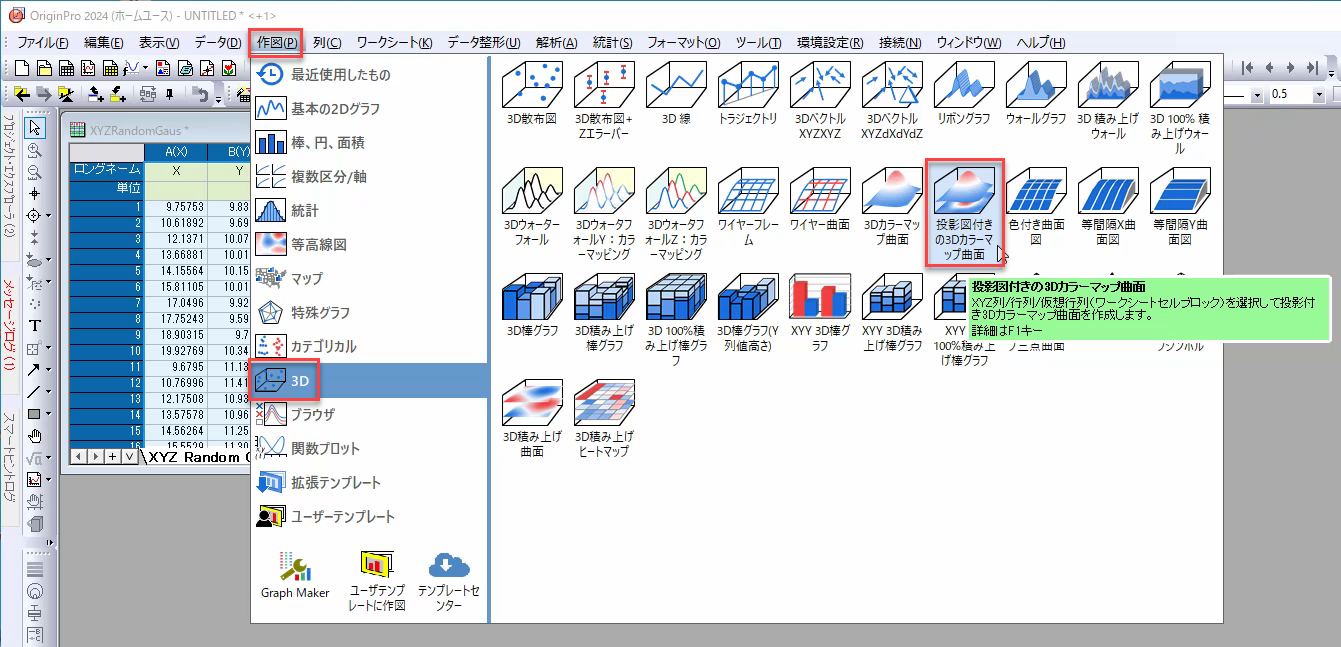1341x647 pixels.
Task: Choose the 3D棒グラフ plot
Action: point(532,306)
